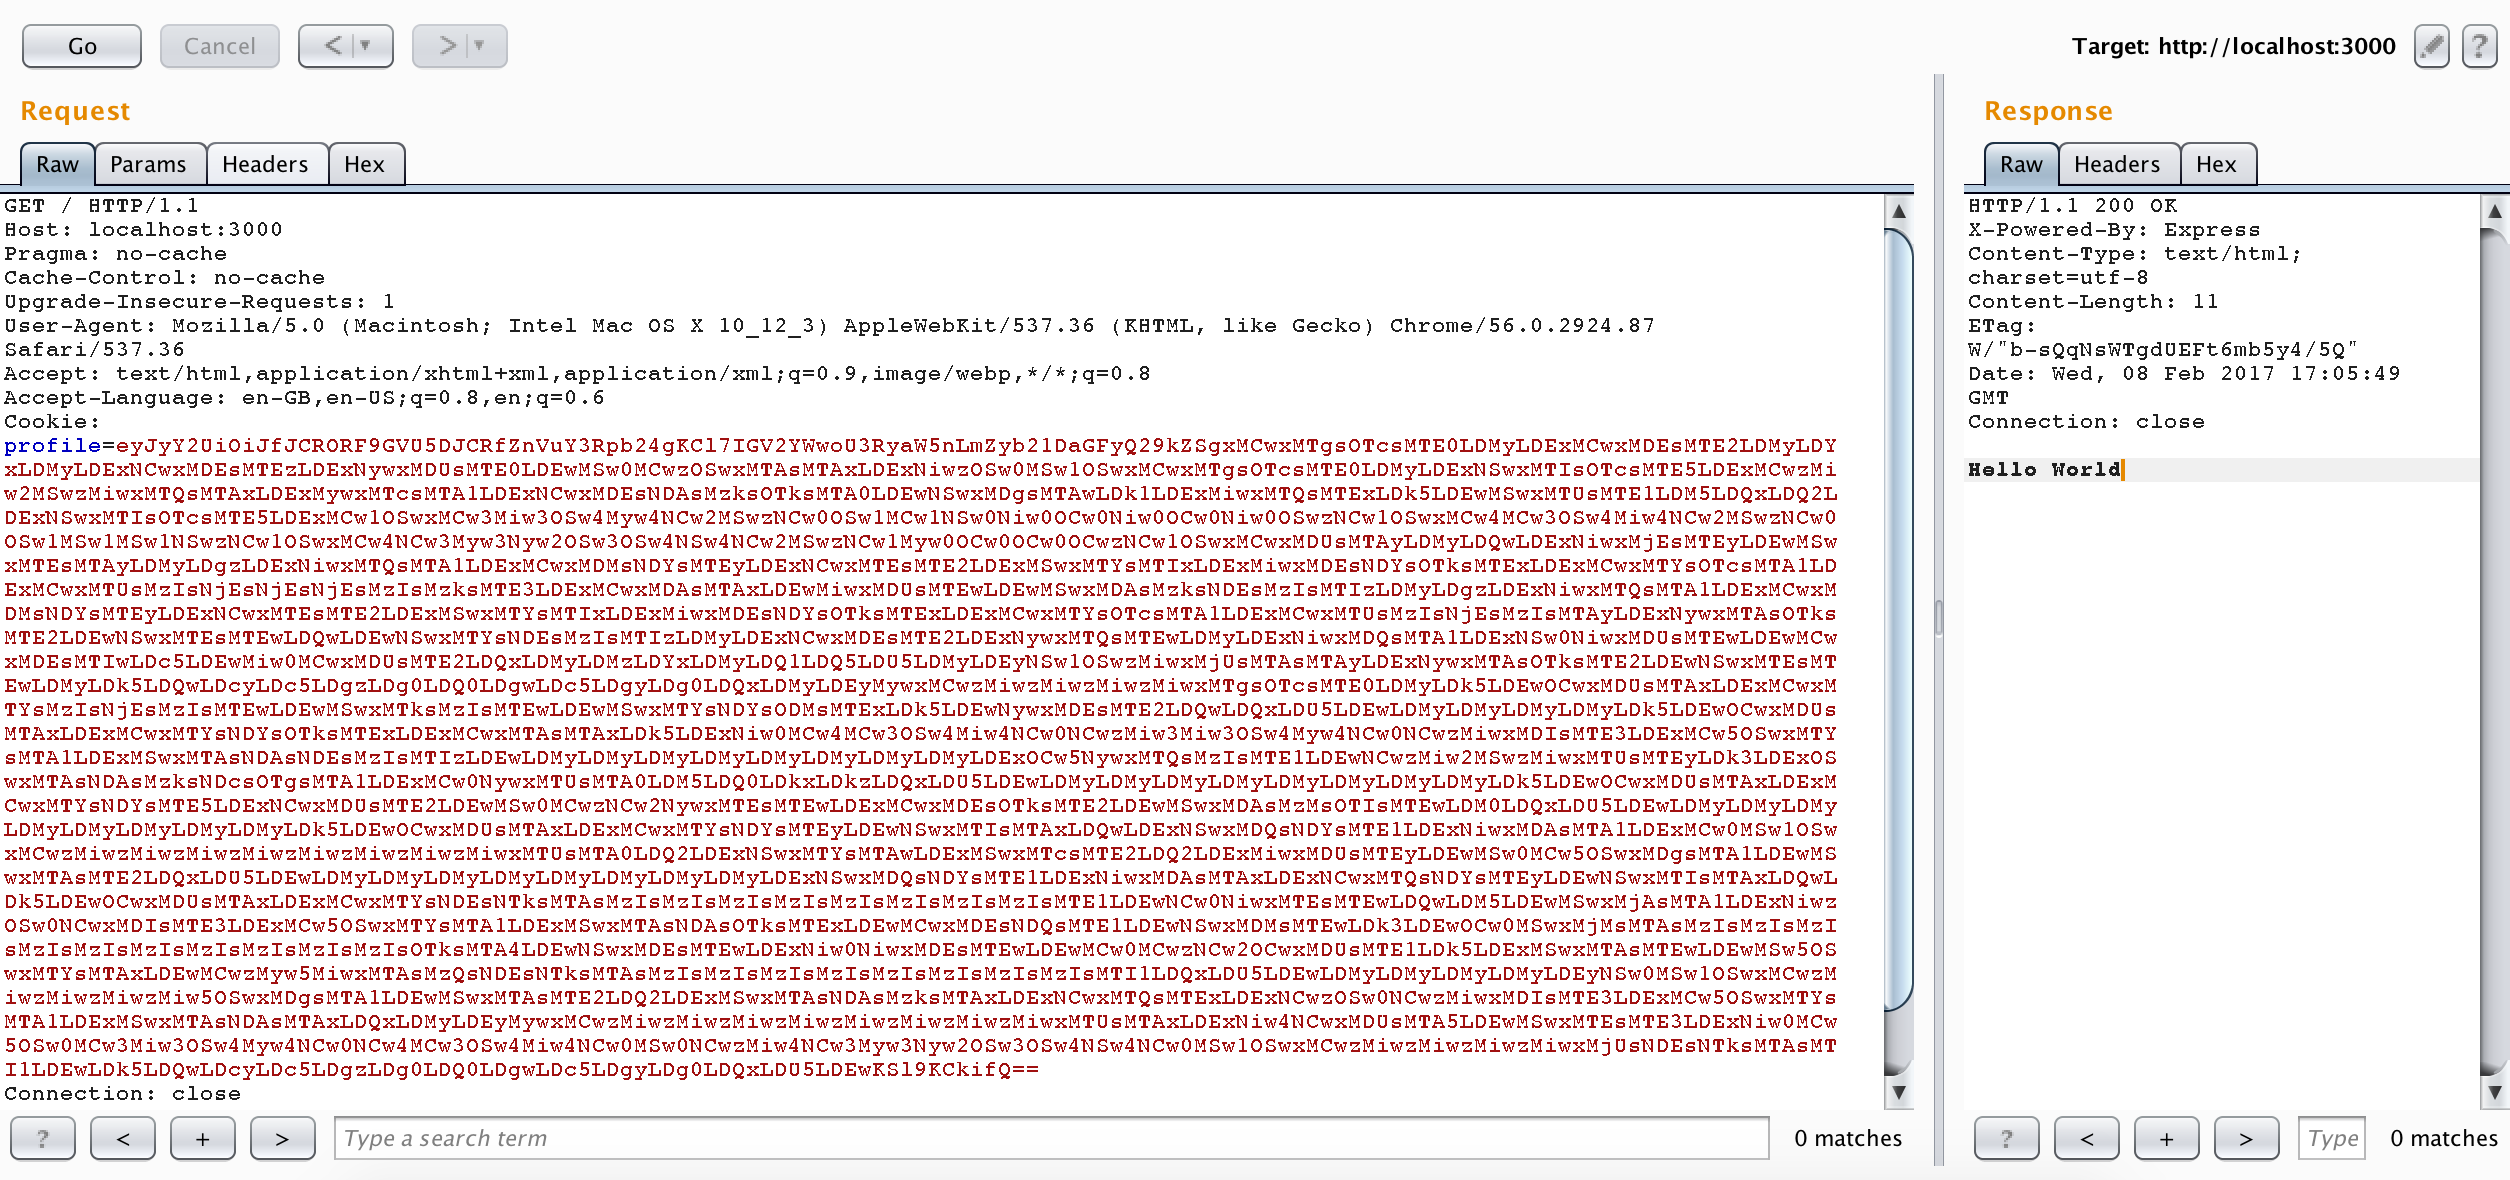
Task: Click the Request left question mark icon
Action: (45, 1137)
